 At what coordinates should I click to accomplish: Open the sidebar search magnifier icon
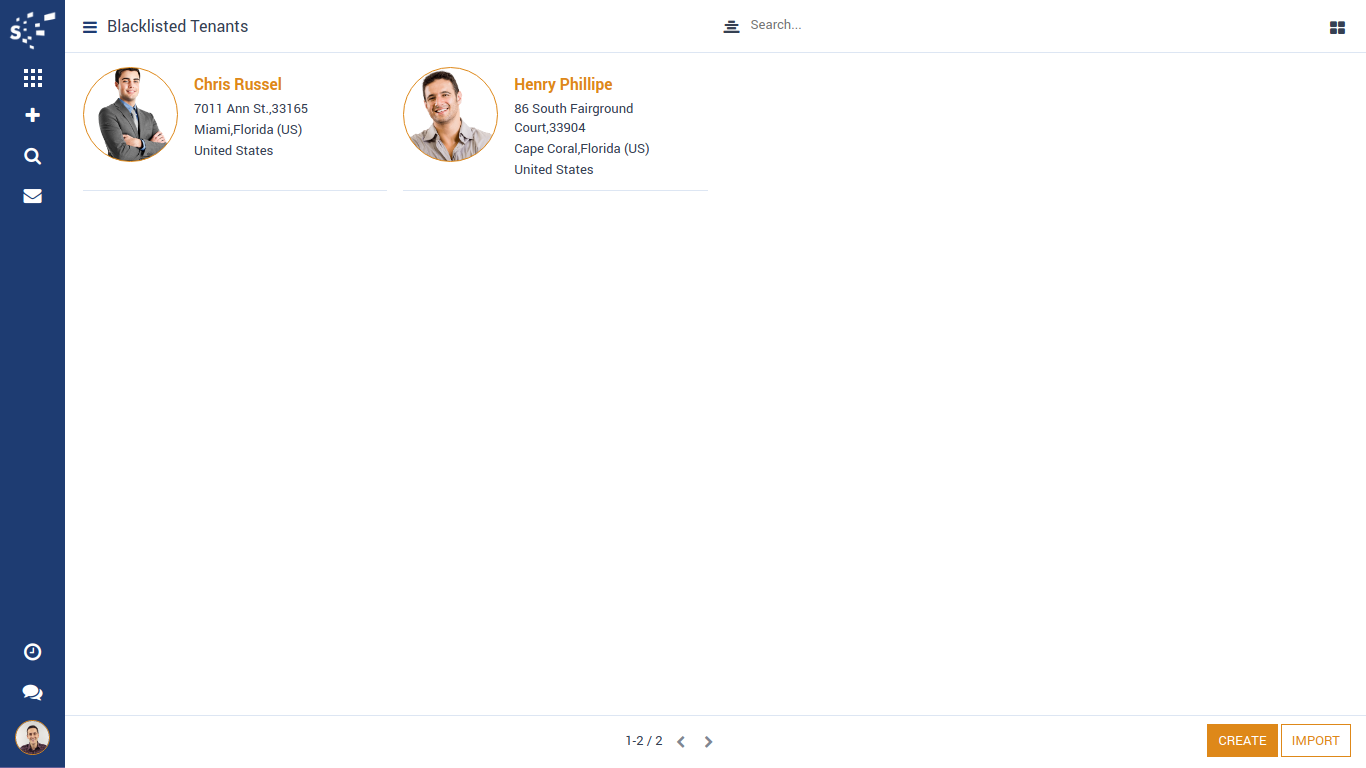pyautogui.click(x=32, y=156)
